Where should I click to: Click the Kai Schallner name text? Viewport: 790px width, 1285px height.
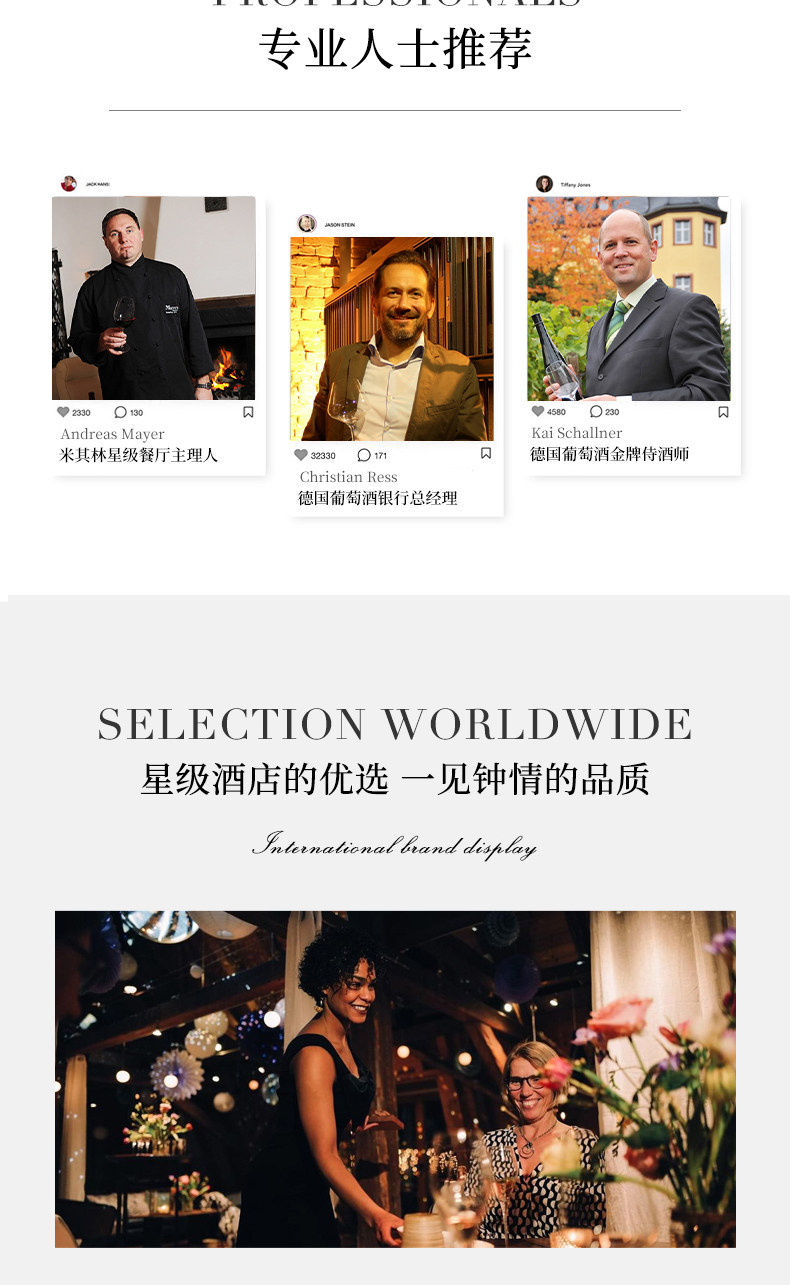(577, 433)
